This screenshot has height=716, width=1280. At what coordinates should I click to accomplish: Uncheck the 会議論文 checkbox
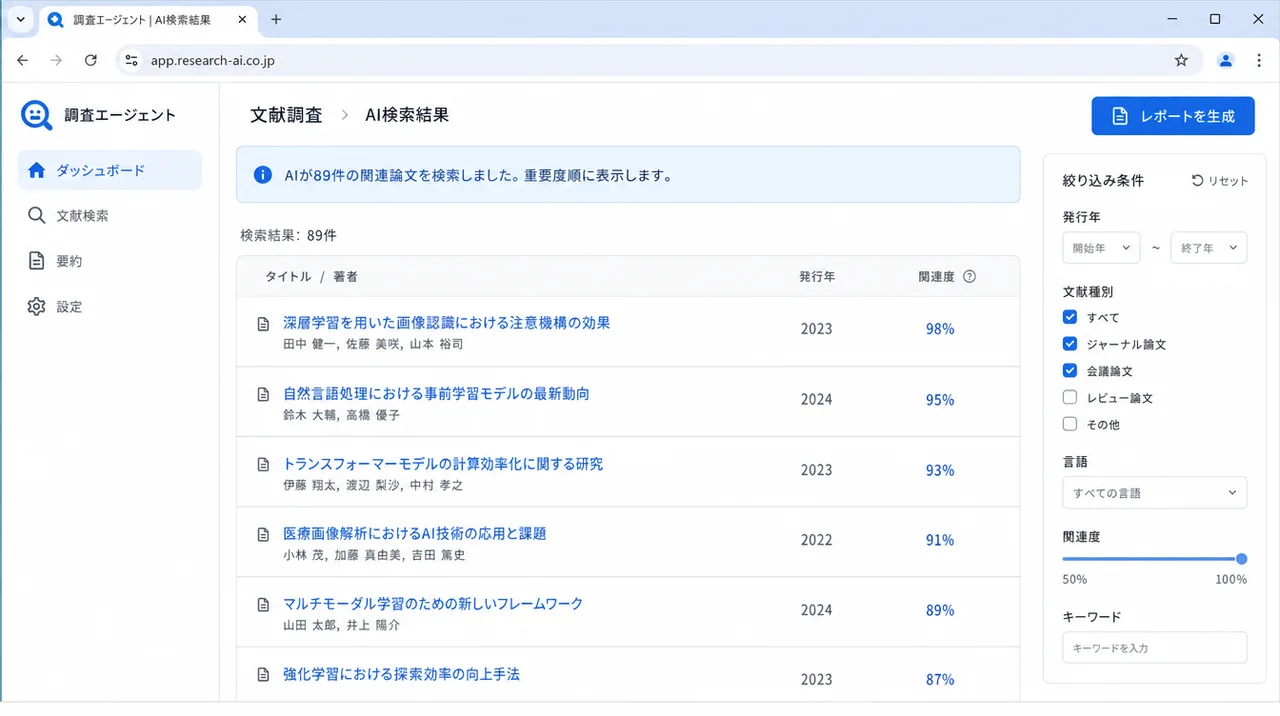[x=1070, y=370]
